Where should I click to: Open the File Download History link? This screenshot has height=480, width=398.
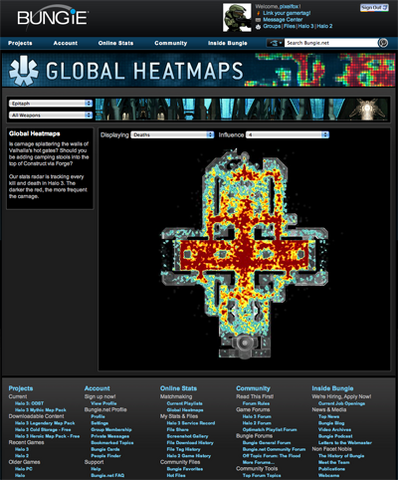pyautogui.click(x=190, y=443)
